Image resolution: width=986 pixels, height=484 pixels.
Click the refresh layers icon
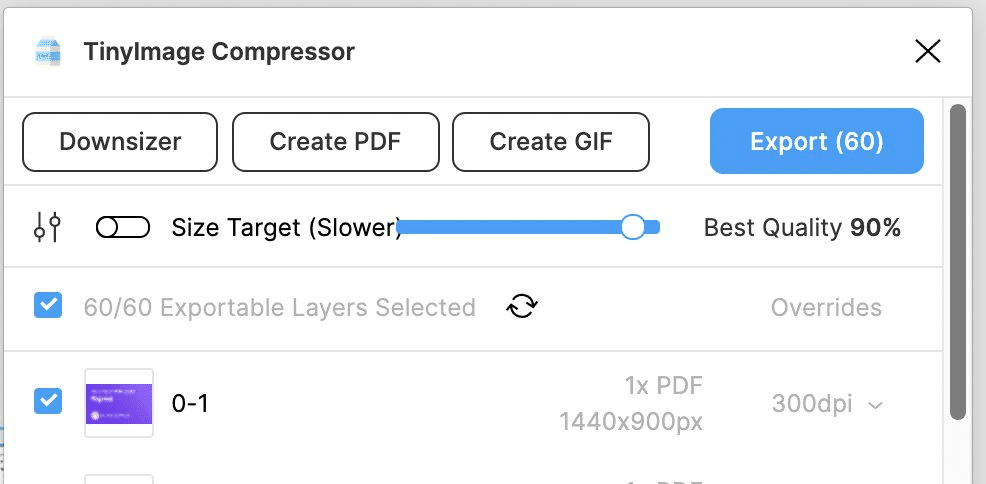click(522, 306)
